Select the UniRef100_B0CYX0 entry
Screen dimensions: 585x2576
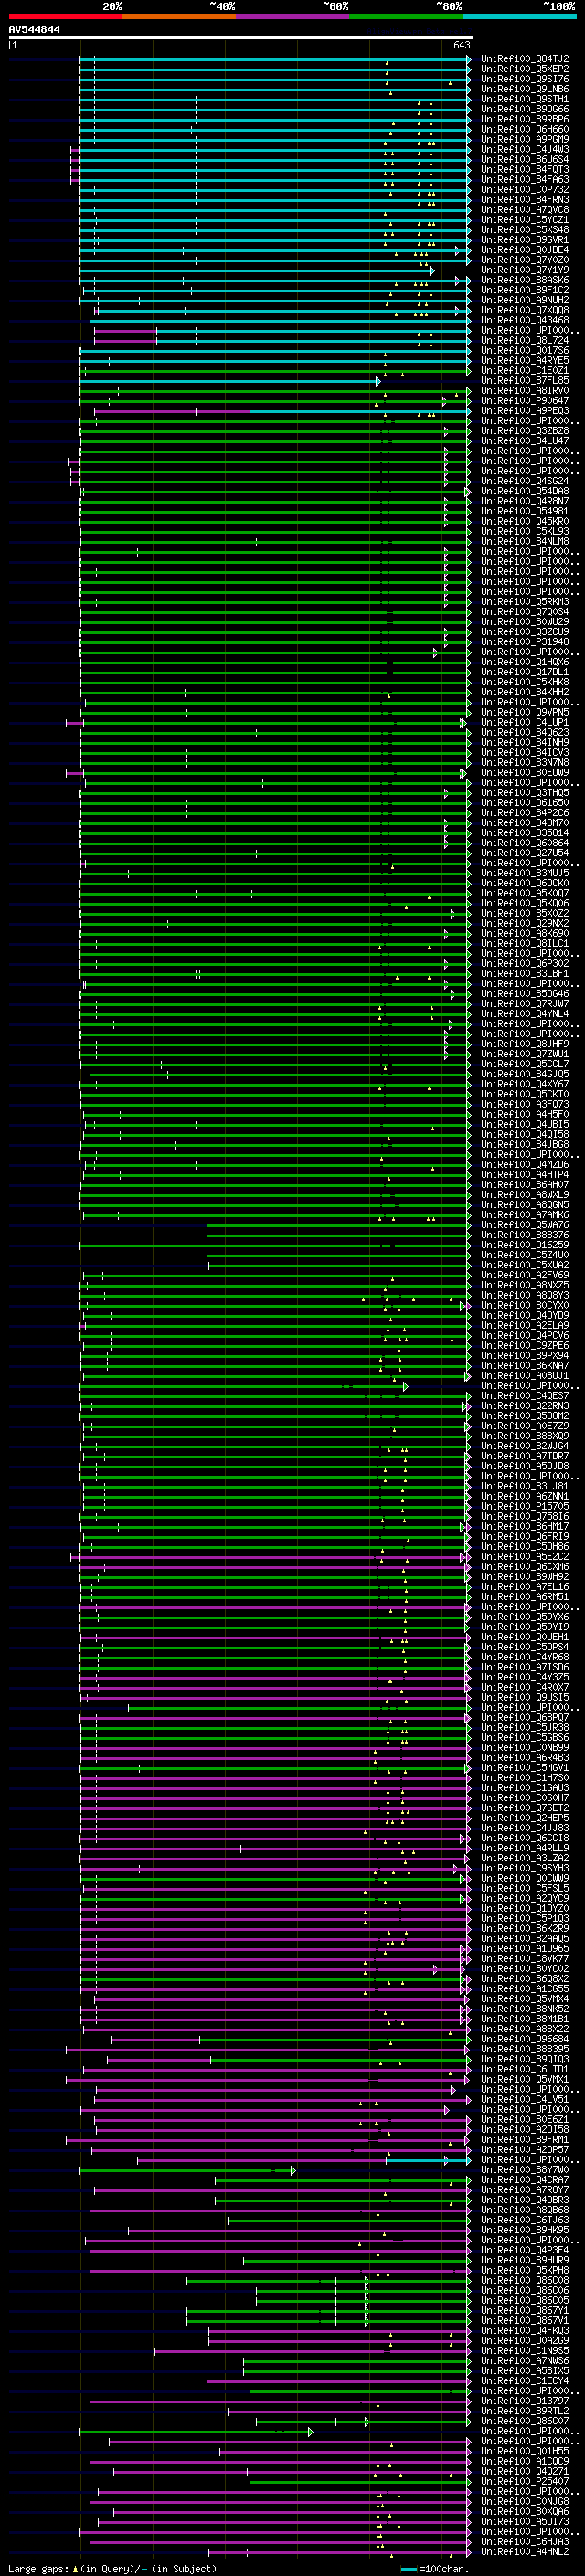[524, 1305]
